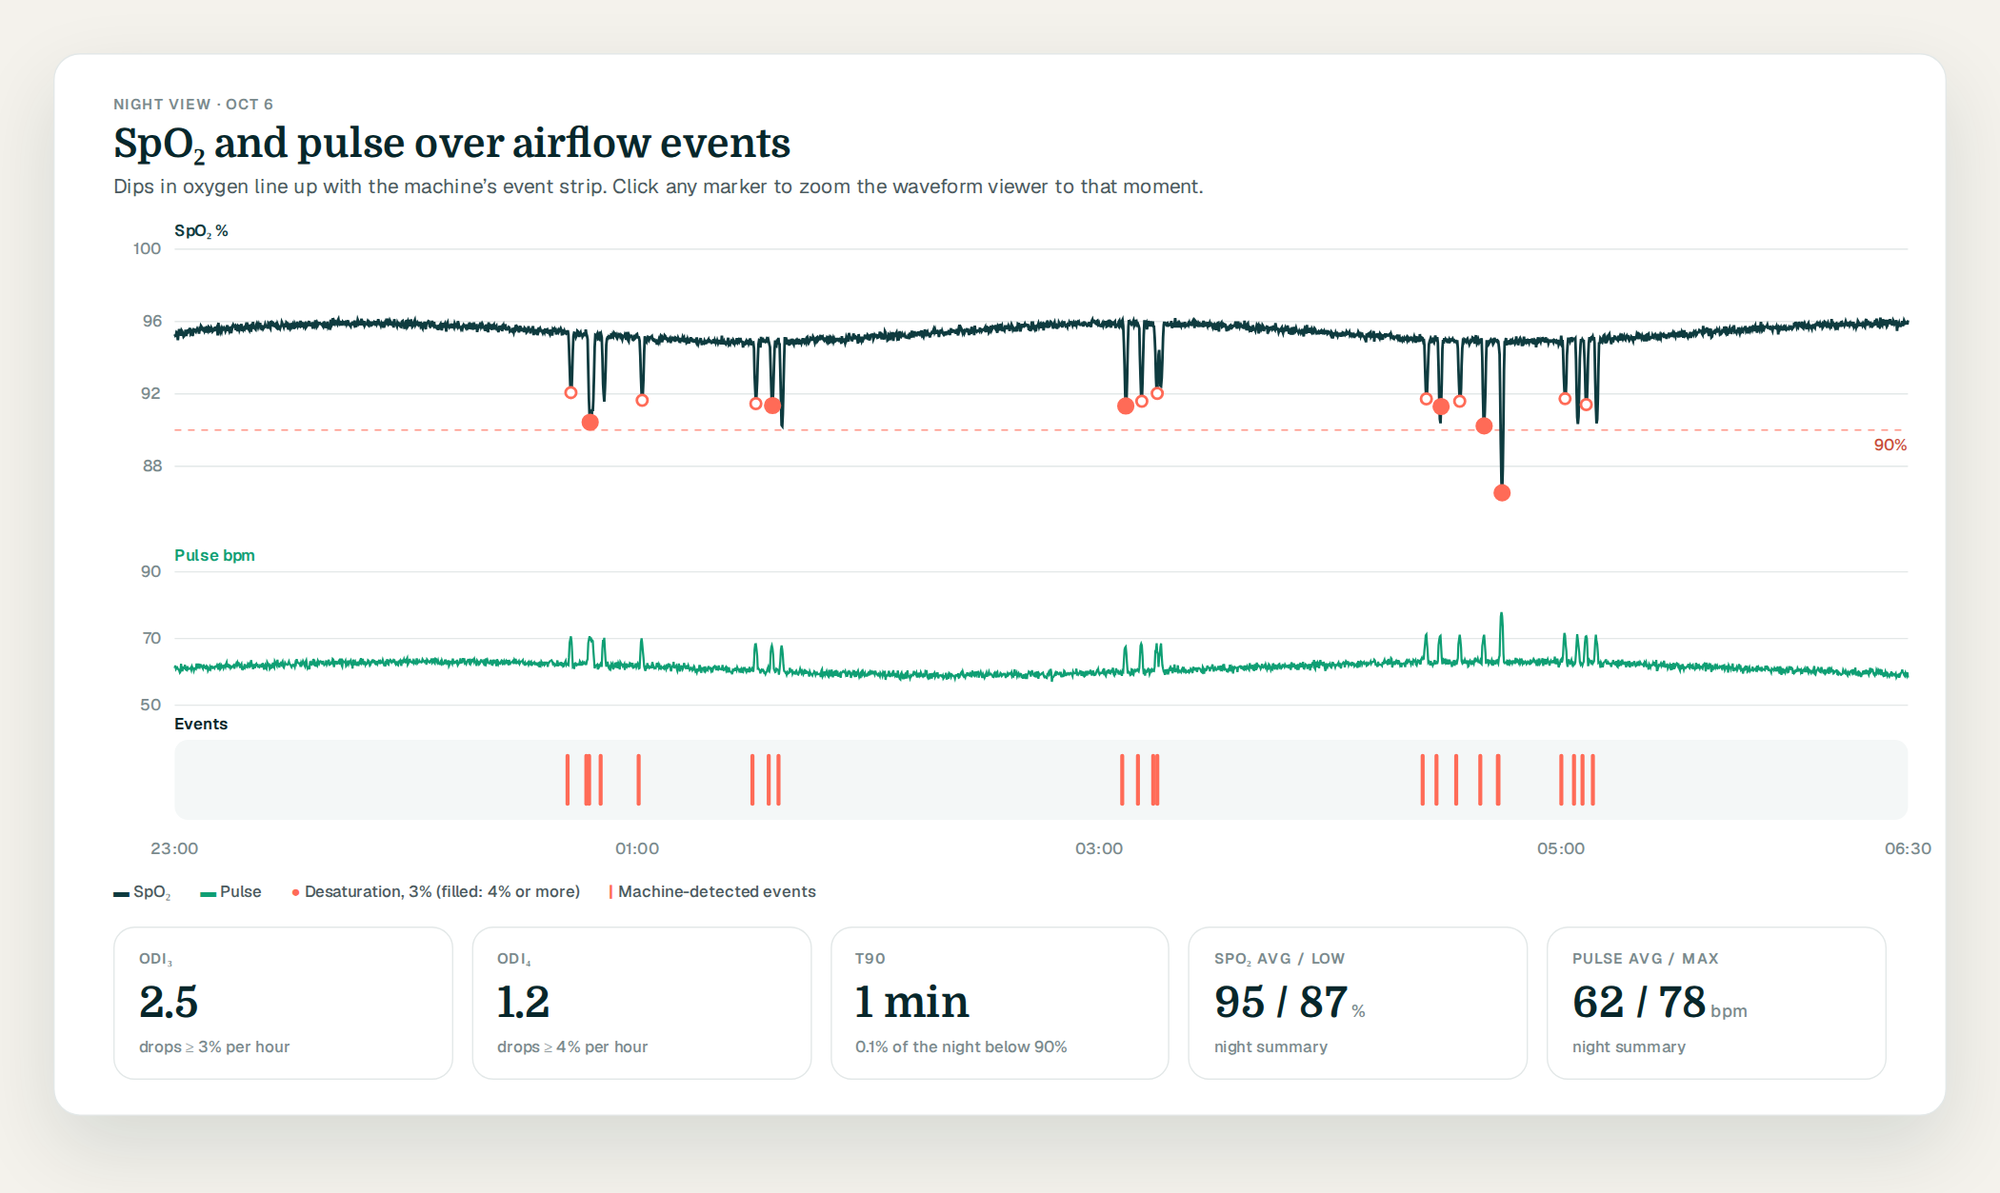This screenshot has width=2000, height=1193.
Task: Select the hollow desaturation marker just after 01:00
Action: click(x=642, y=400)
